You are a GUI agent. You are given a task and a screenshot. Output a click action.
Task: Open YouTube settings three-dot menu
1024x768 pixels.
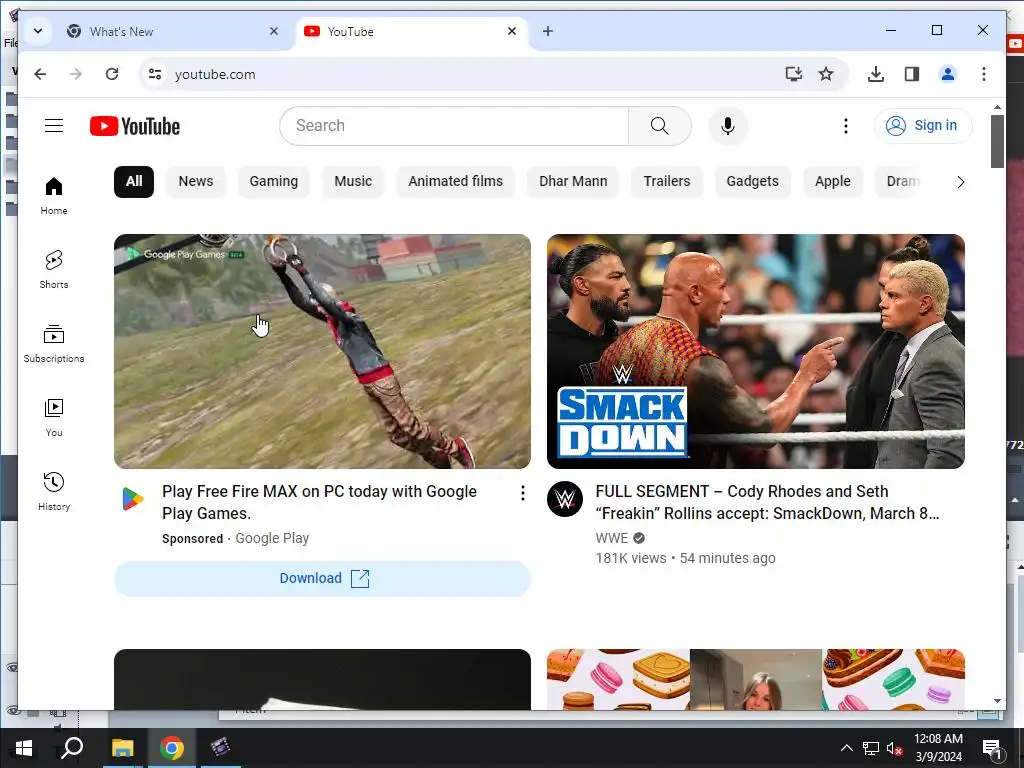(846, 125)
